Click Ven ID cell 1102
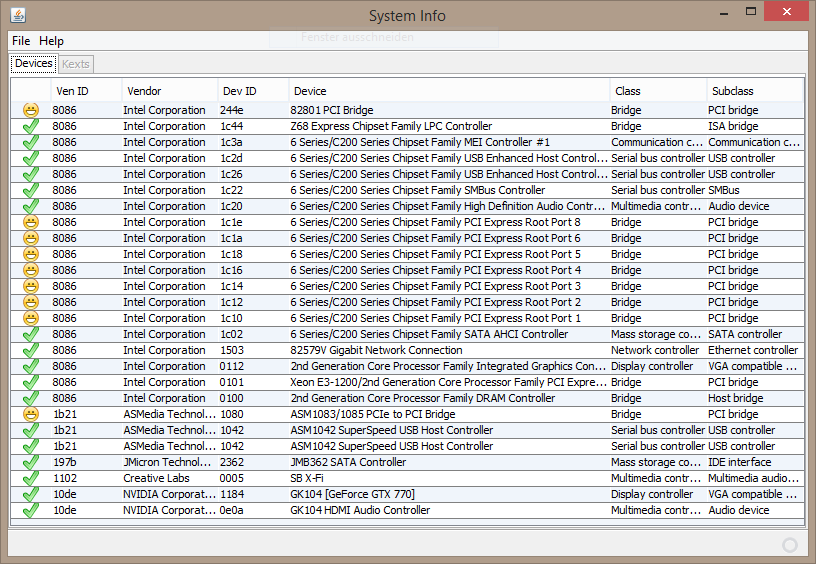This screenshot has height=564, width=816. click(x=86, y=478)
